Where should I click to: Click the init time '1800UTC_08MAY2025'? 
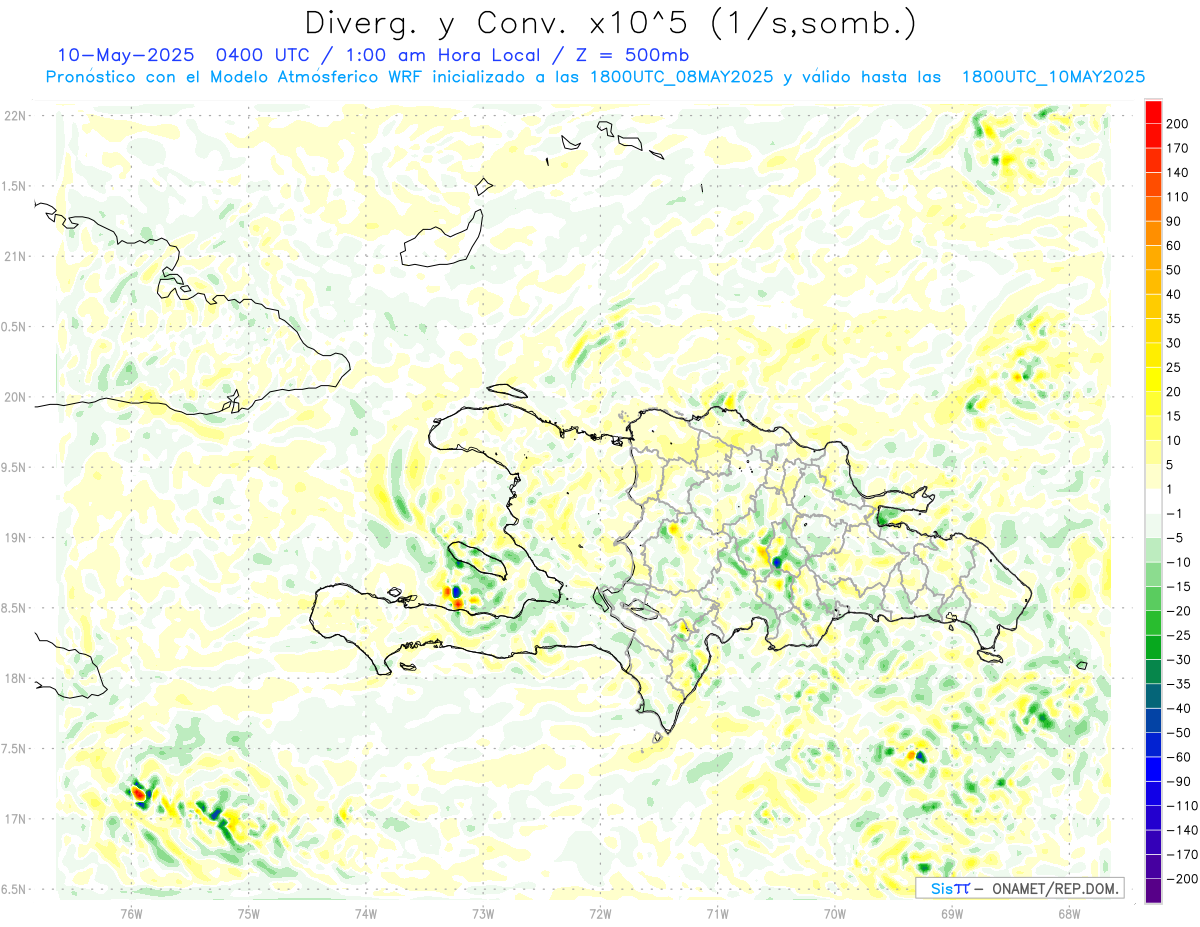click(680, 77)
